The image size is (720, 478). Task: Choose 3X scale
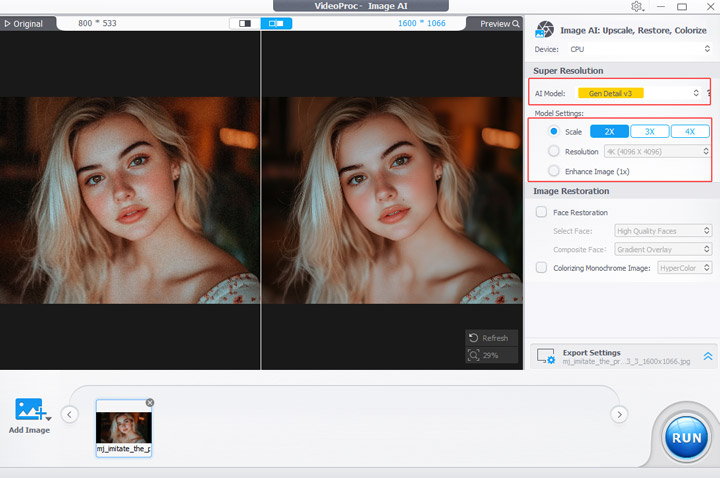649,131
